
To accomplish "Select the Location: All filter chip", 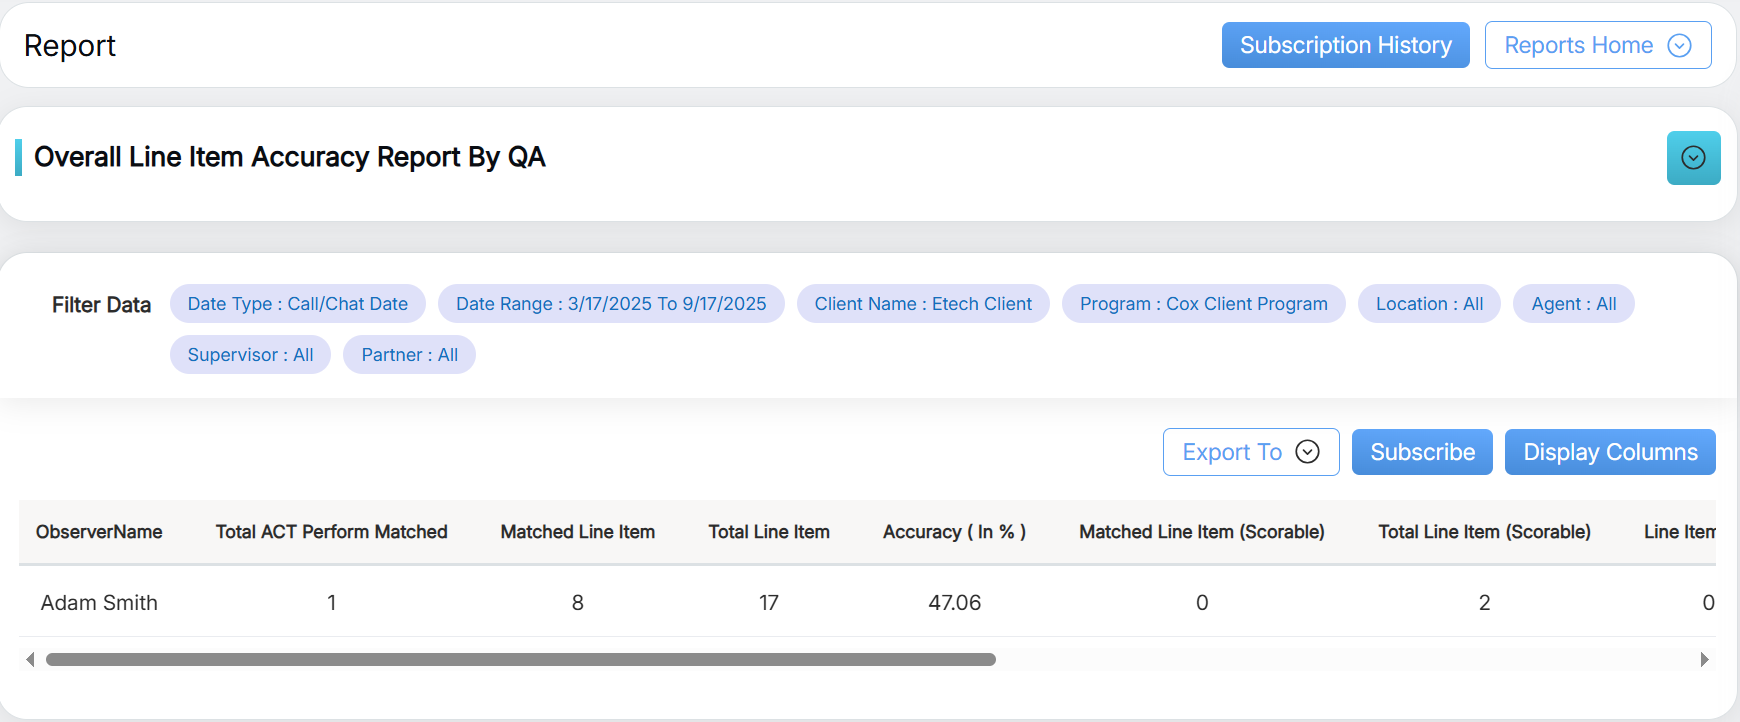I will (x=1429, y=304).
